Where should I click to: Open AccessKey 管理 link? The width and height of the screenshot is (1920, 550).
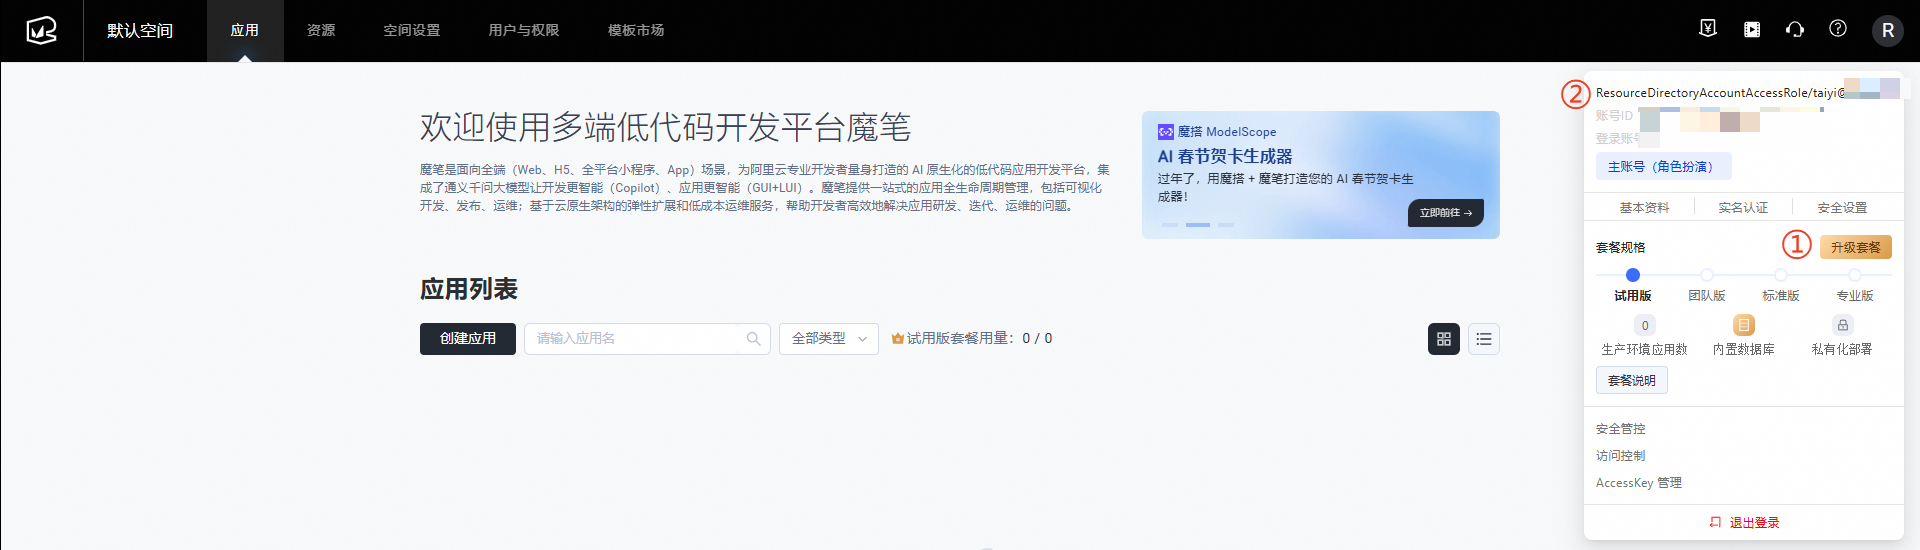click(x=1639, y=483)
